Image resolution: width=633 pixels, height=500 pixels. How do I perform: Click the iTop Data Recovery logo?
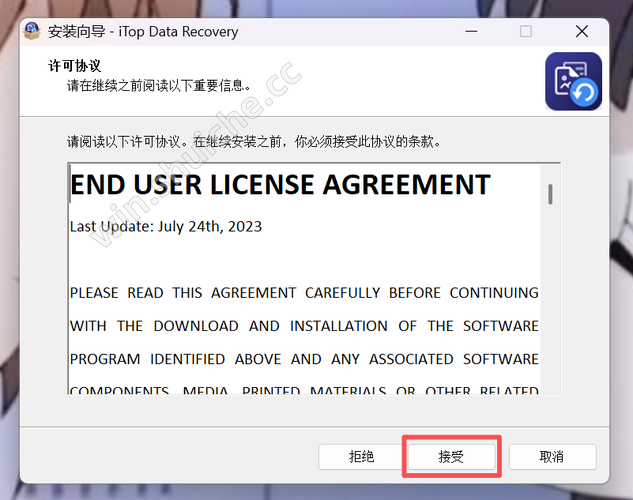tap(573, 81)
